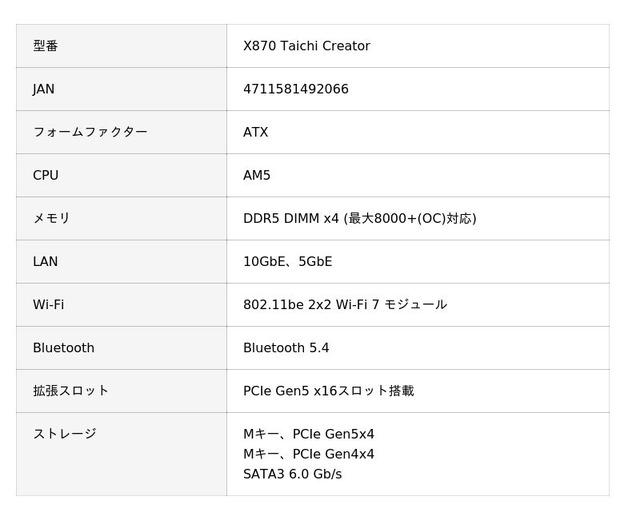Click the ストレージ label cell
Viewport: 640px width, 520px height.
click(x=65, y=433)
